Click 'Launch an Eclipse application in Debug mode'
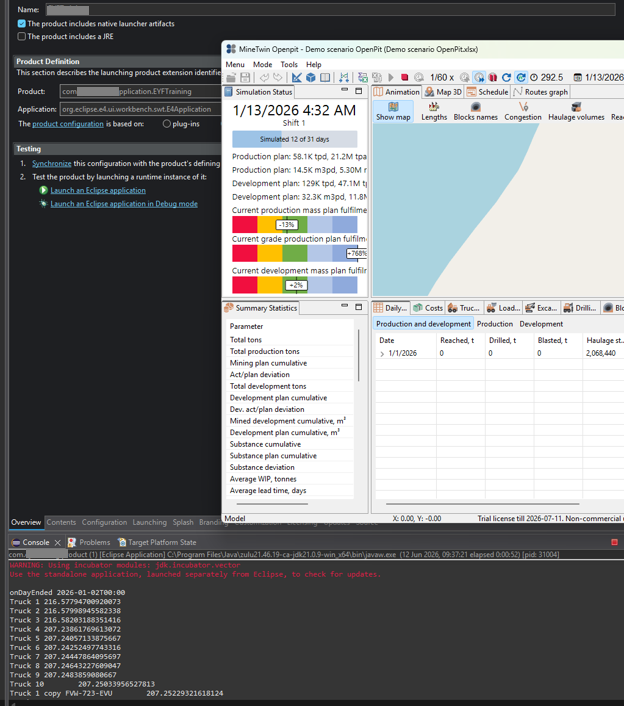 (x=124, y=204)
